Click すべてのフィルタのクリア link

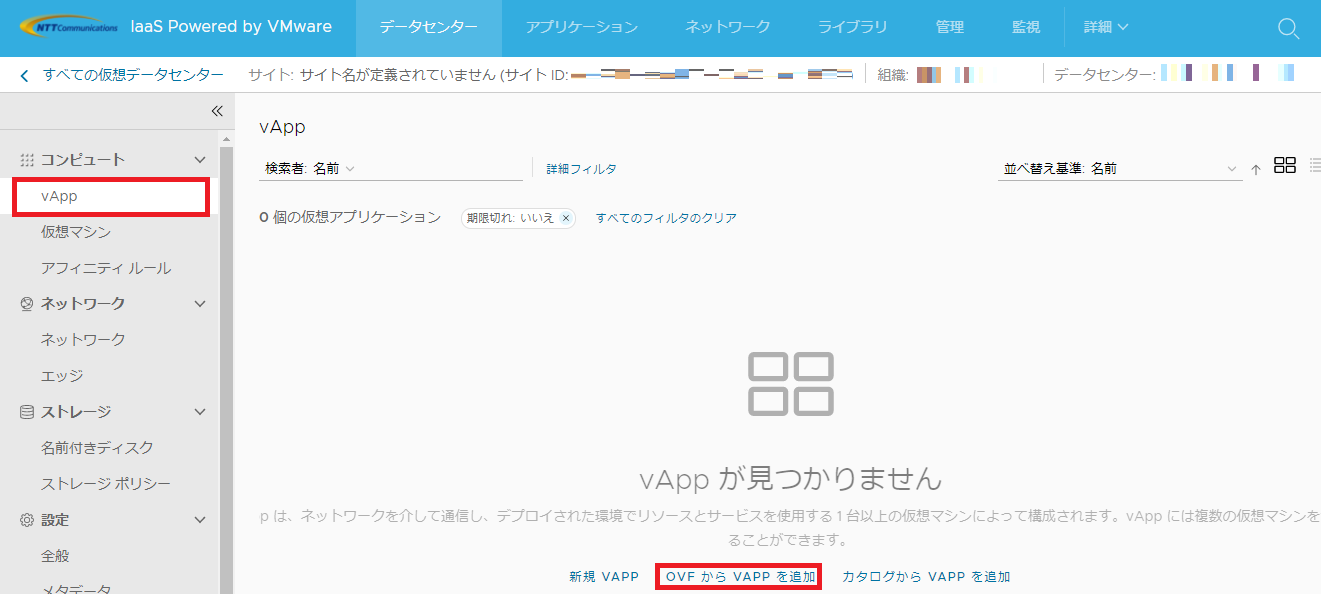(x=666, y=218)
